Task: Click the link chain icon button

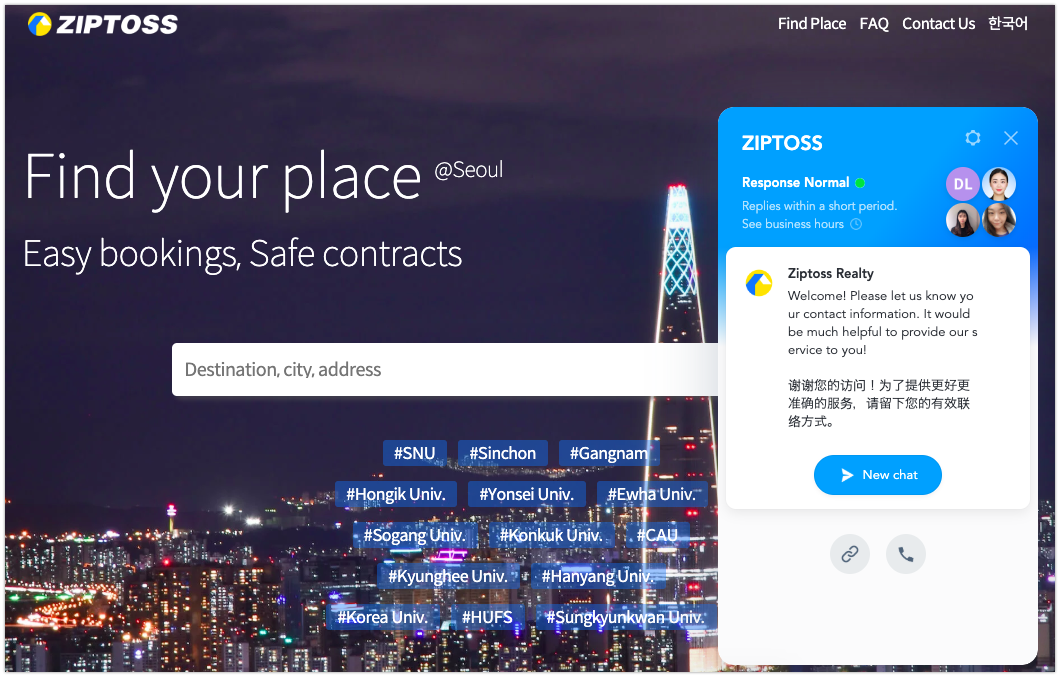Action: pyautogui.click(x=849, y=554)
